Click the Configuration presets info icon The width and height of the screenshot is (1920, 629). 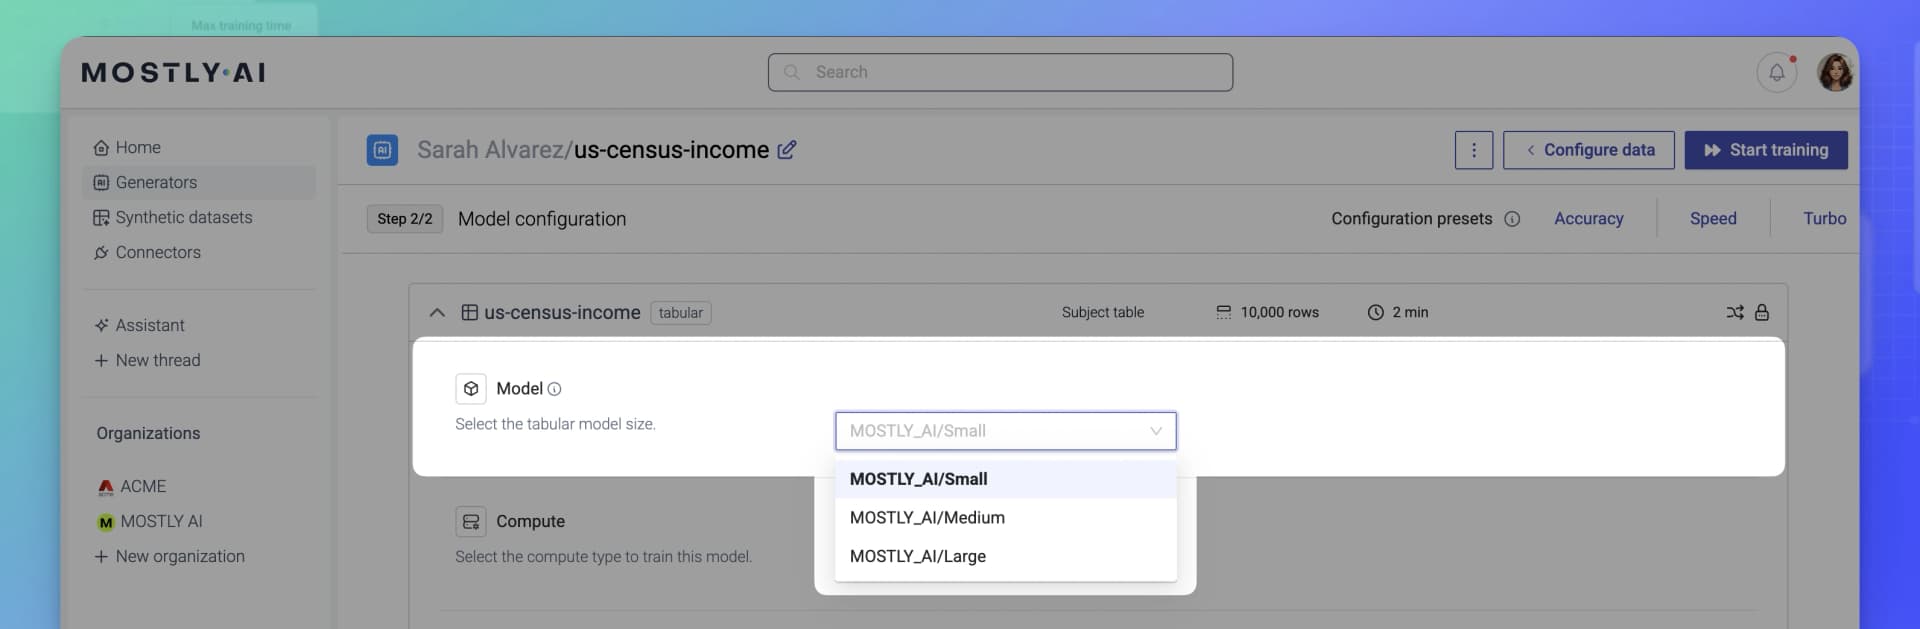(1512, 219)
